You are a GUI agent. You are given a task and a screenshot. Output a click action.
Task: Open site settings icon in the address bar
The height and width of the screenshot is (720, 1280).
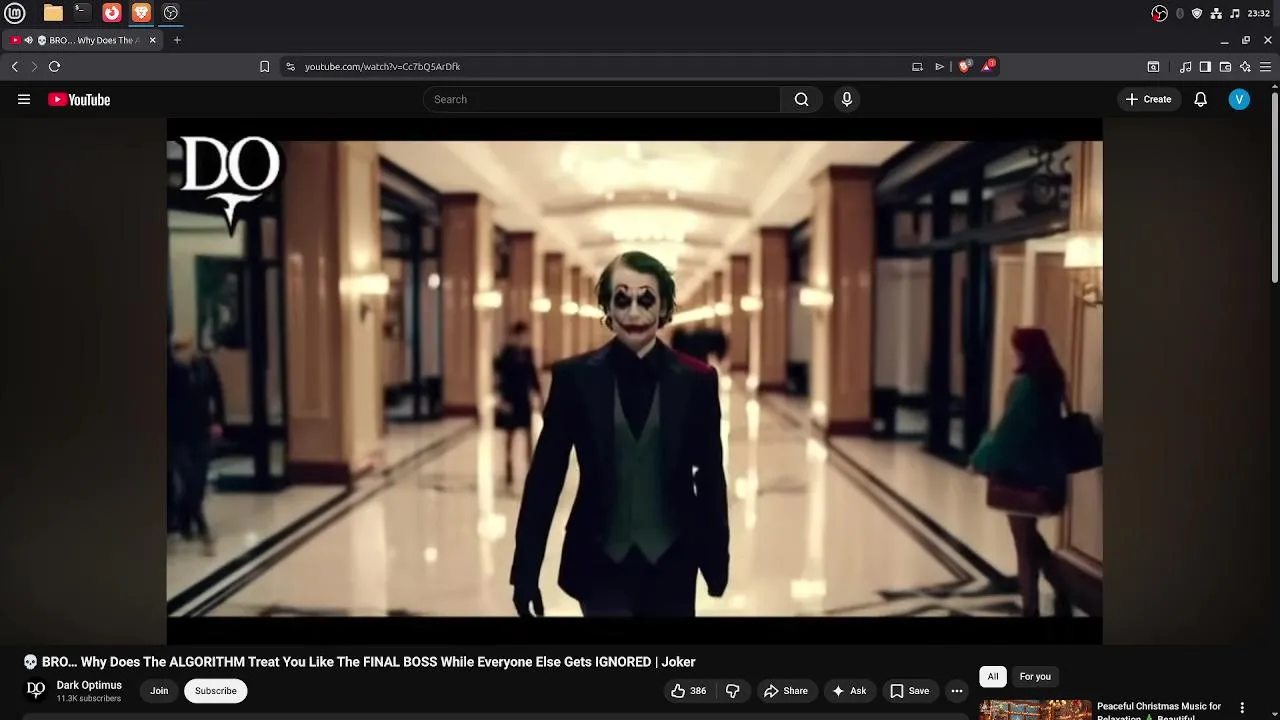(290, 66)
